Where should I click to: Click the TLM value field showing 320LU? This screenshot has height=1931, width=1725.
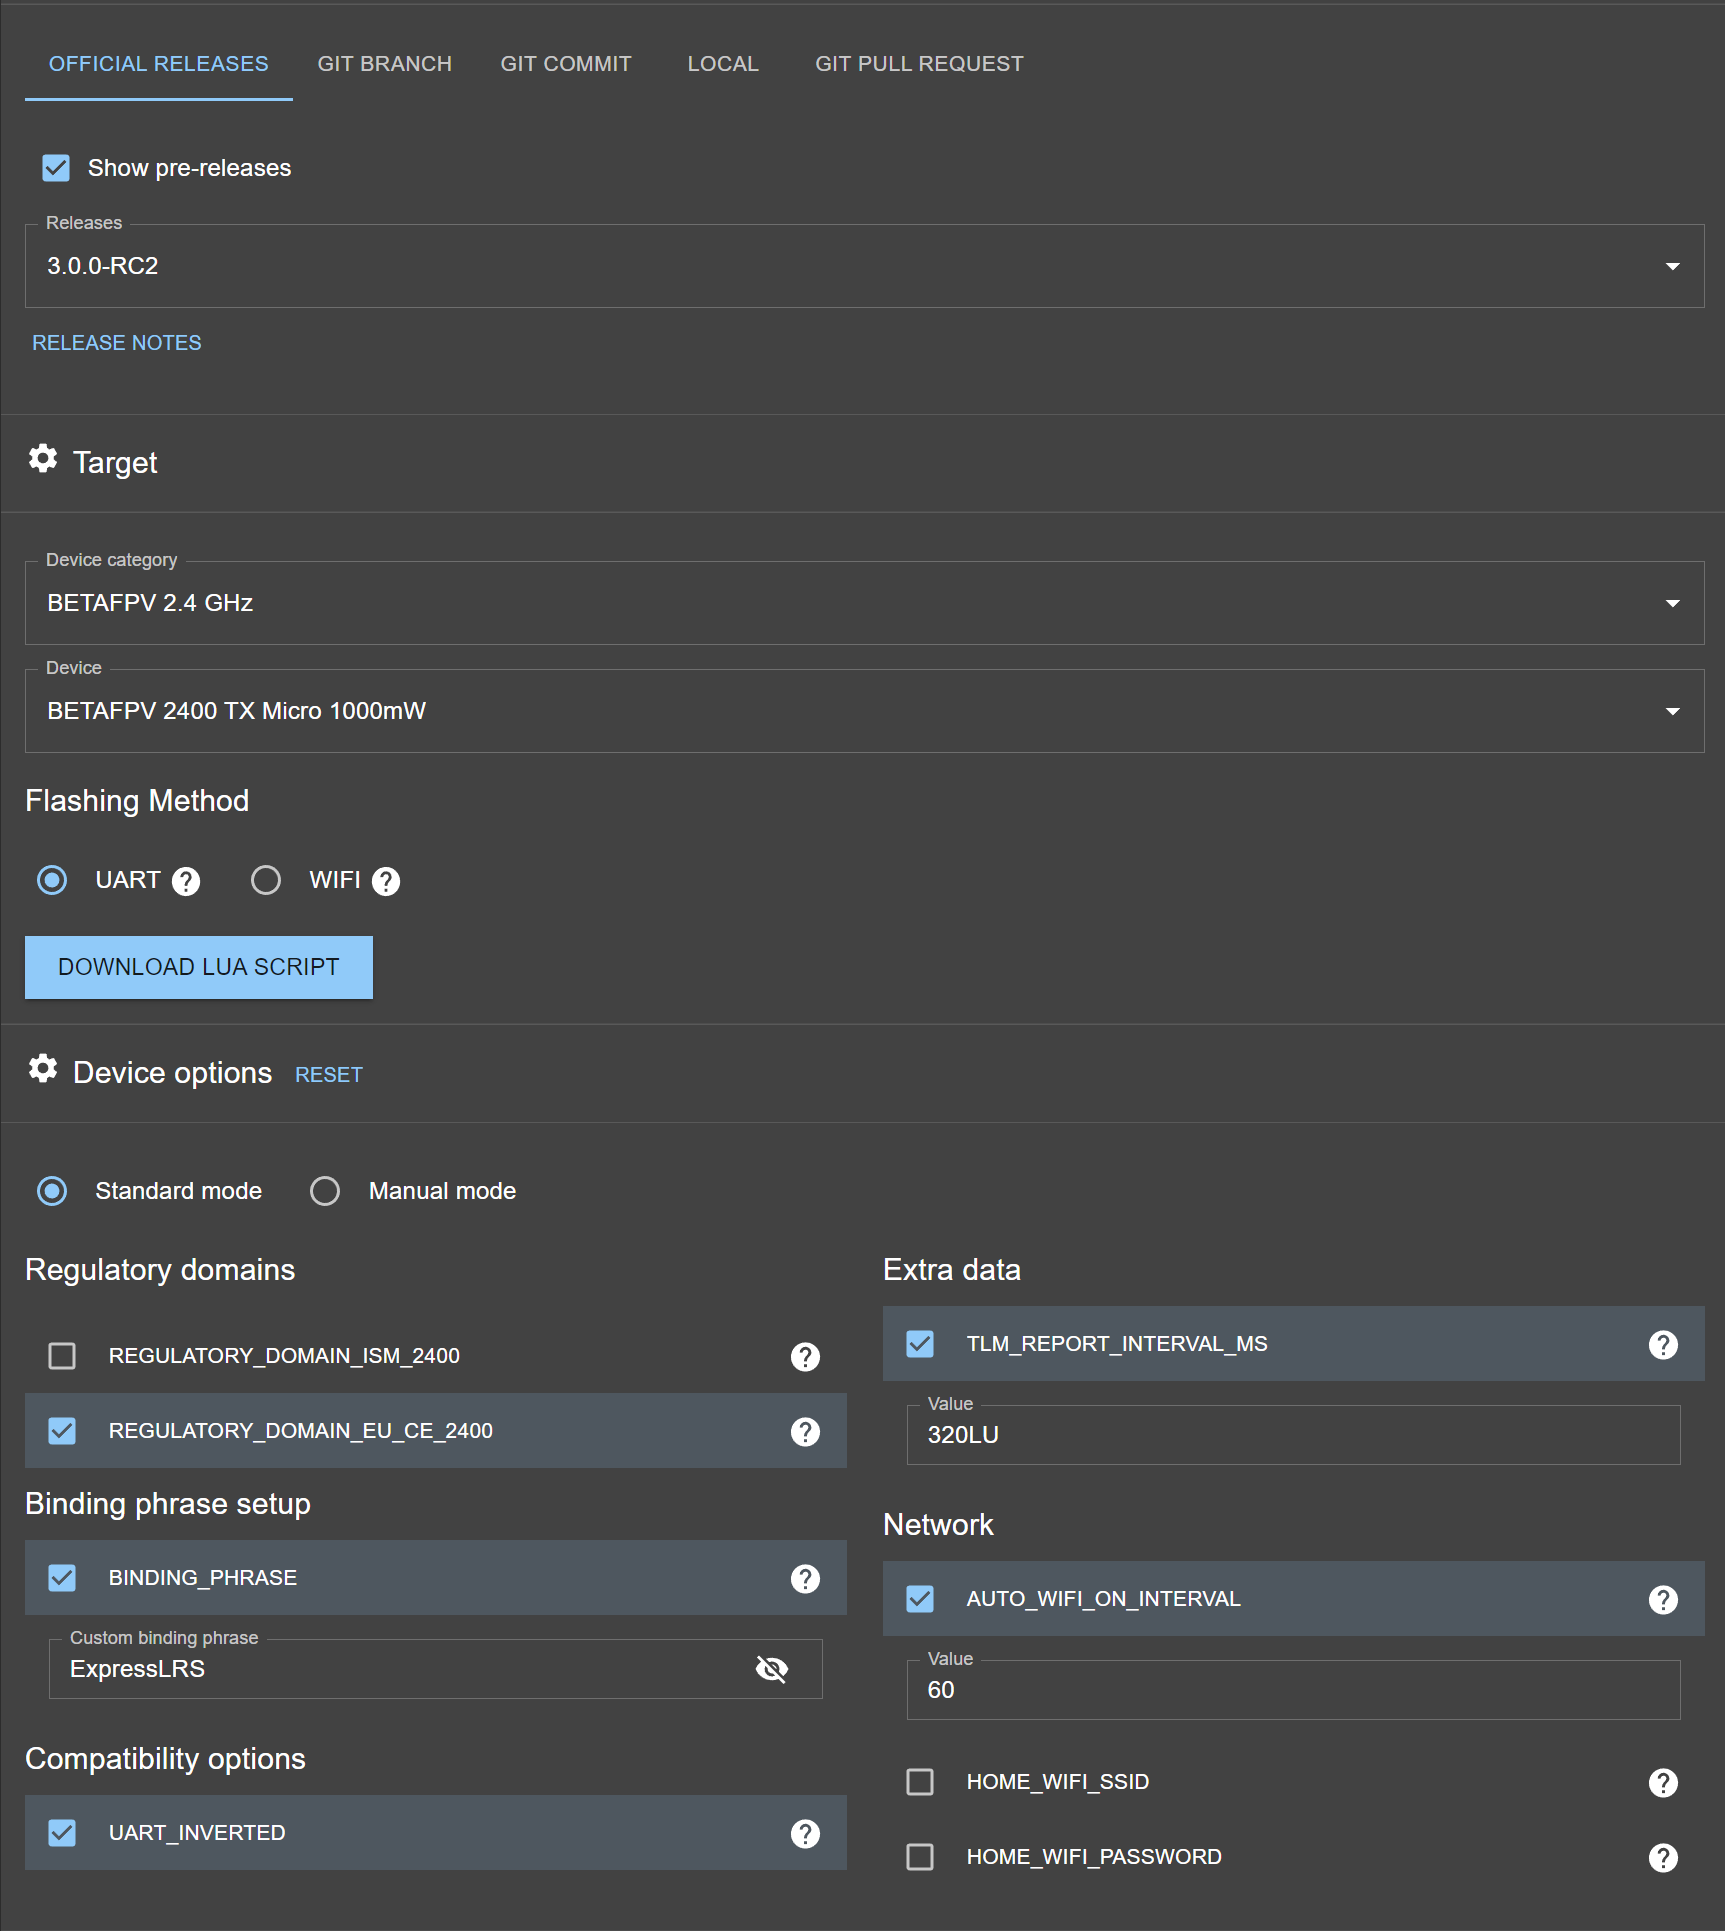click(1292, 1435)
